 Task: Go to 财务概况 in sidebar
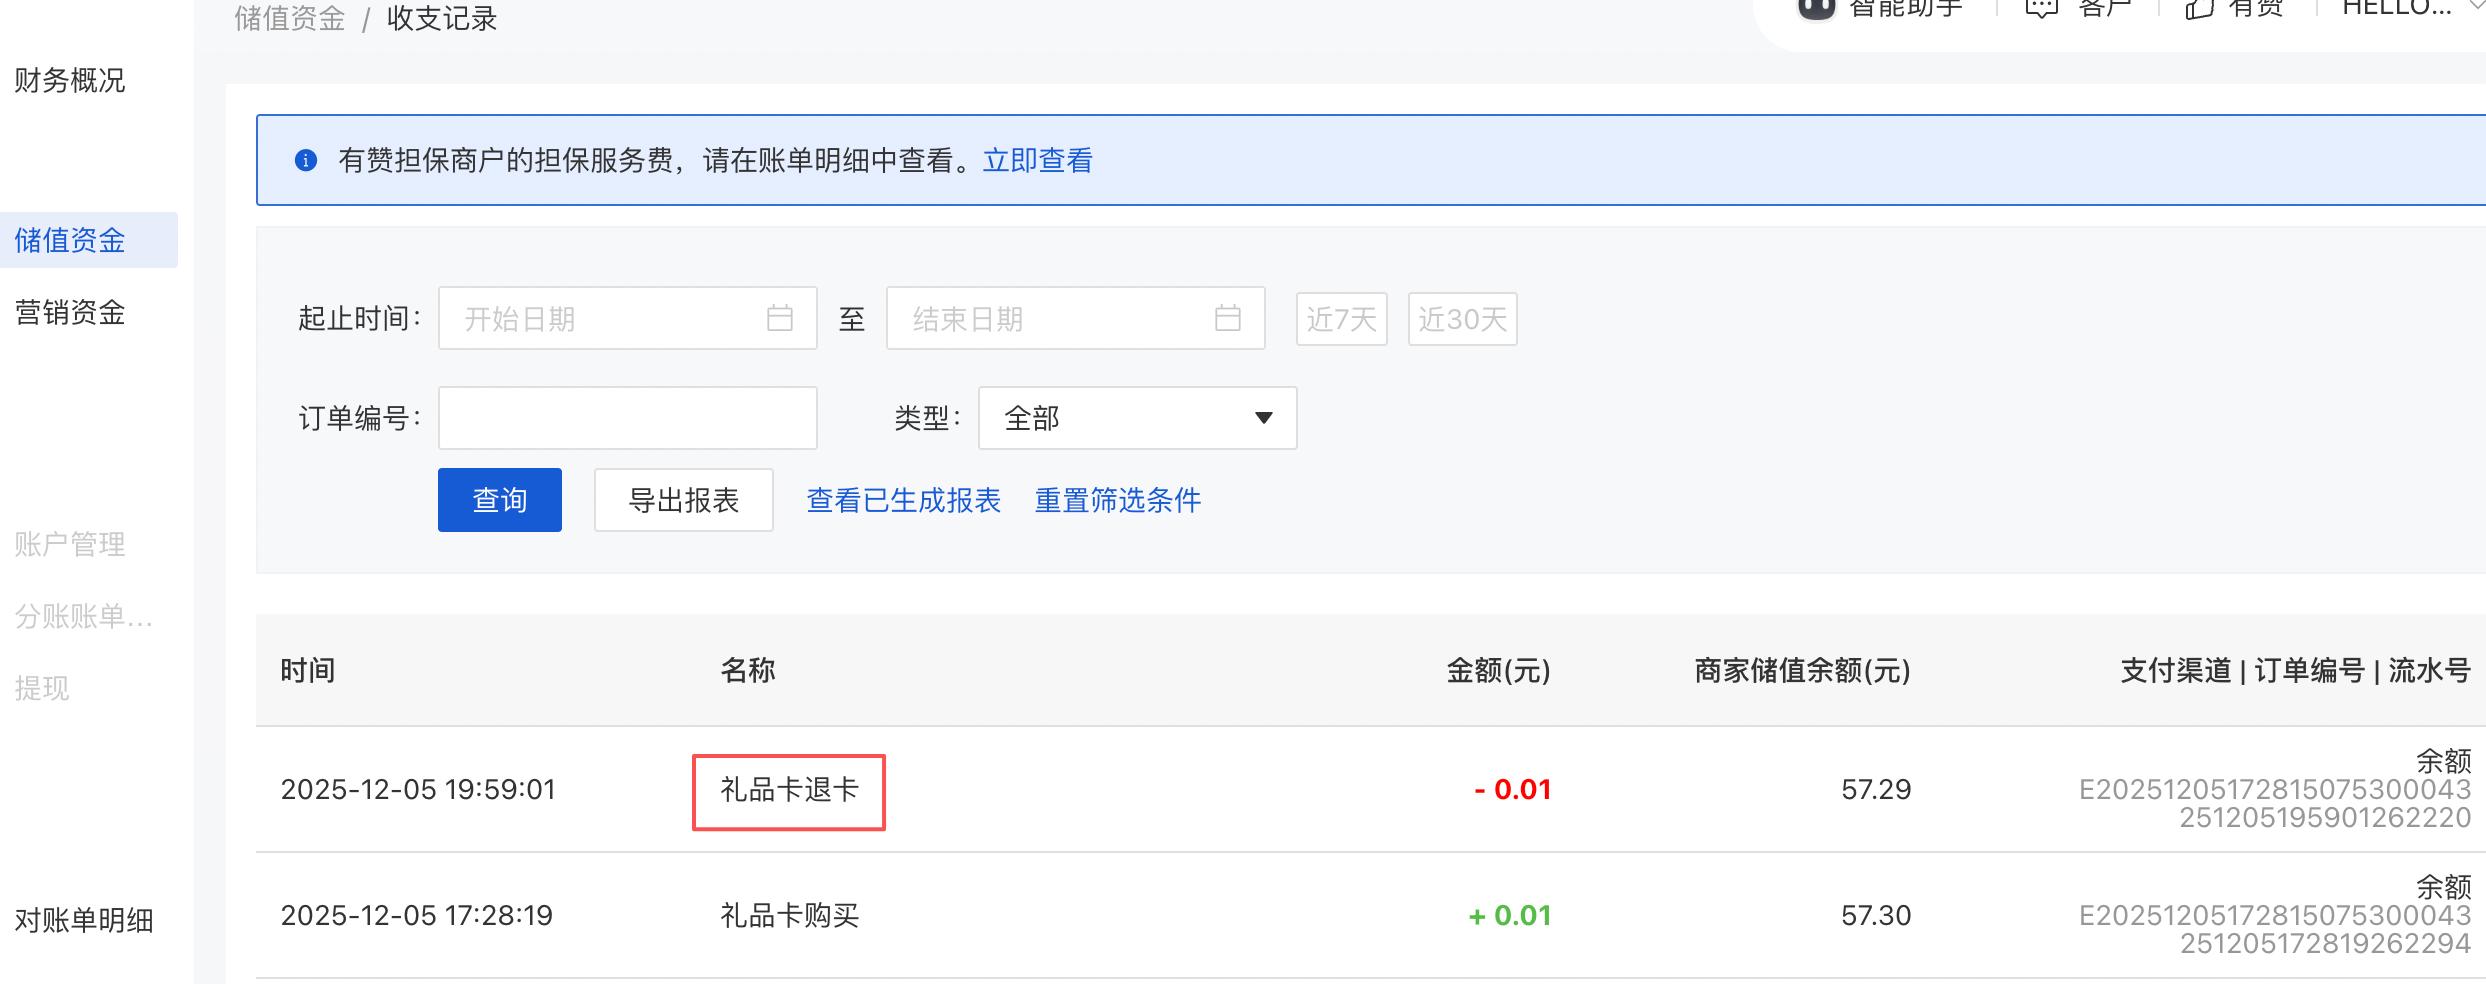tap(70, 80)
